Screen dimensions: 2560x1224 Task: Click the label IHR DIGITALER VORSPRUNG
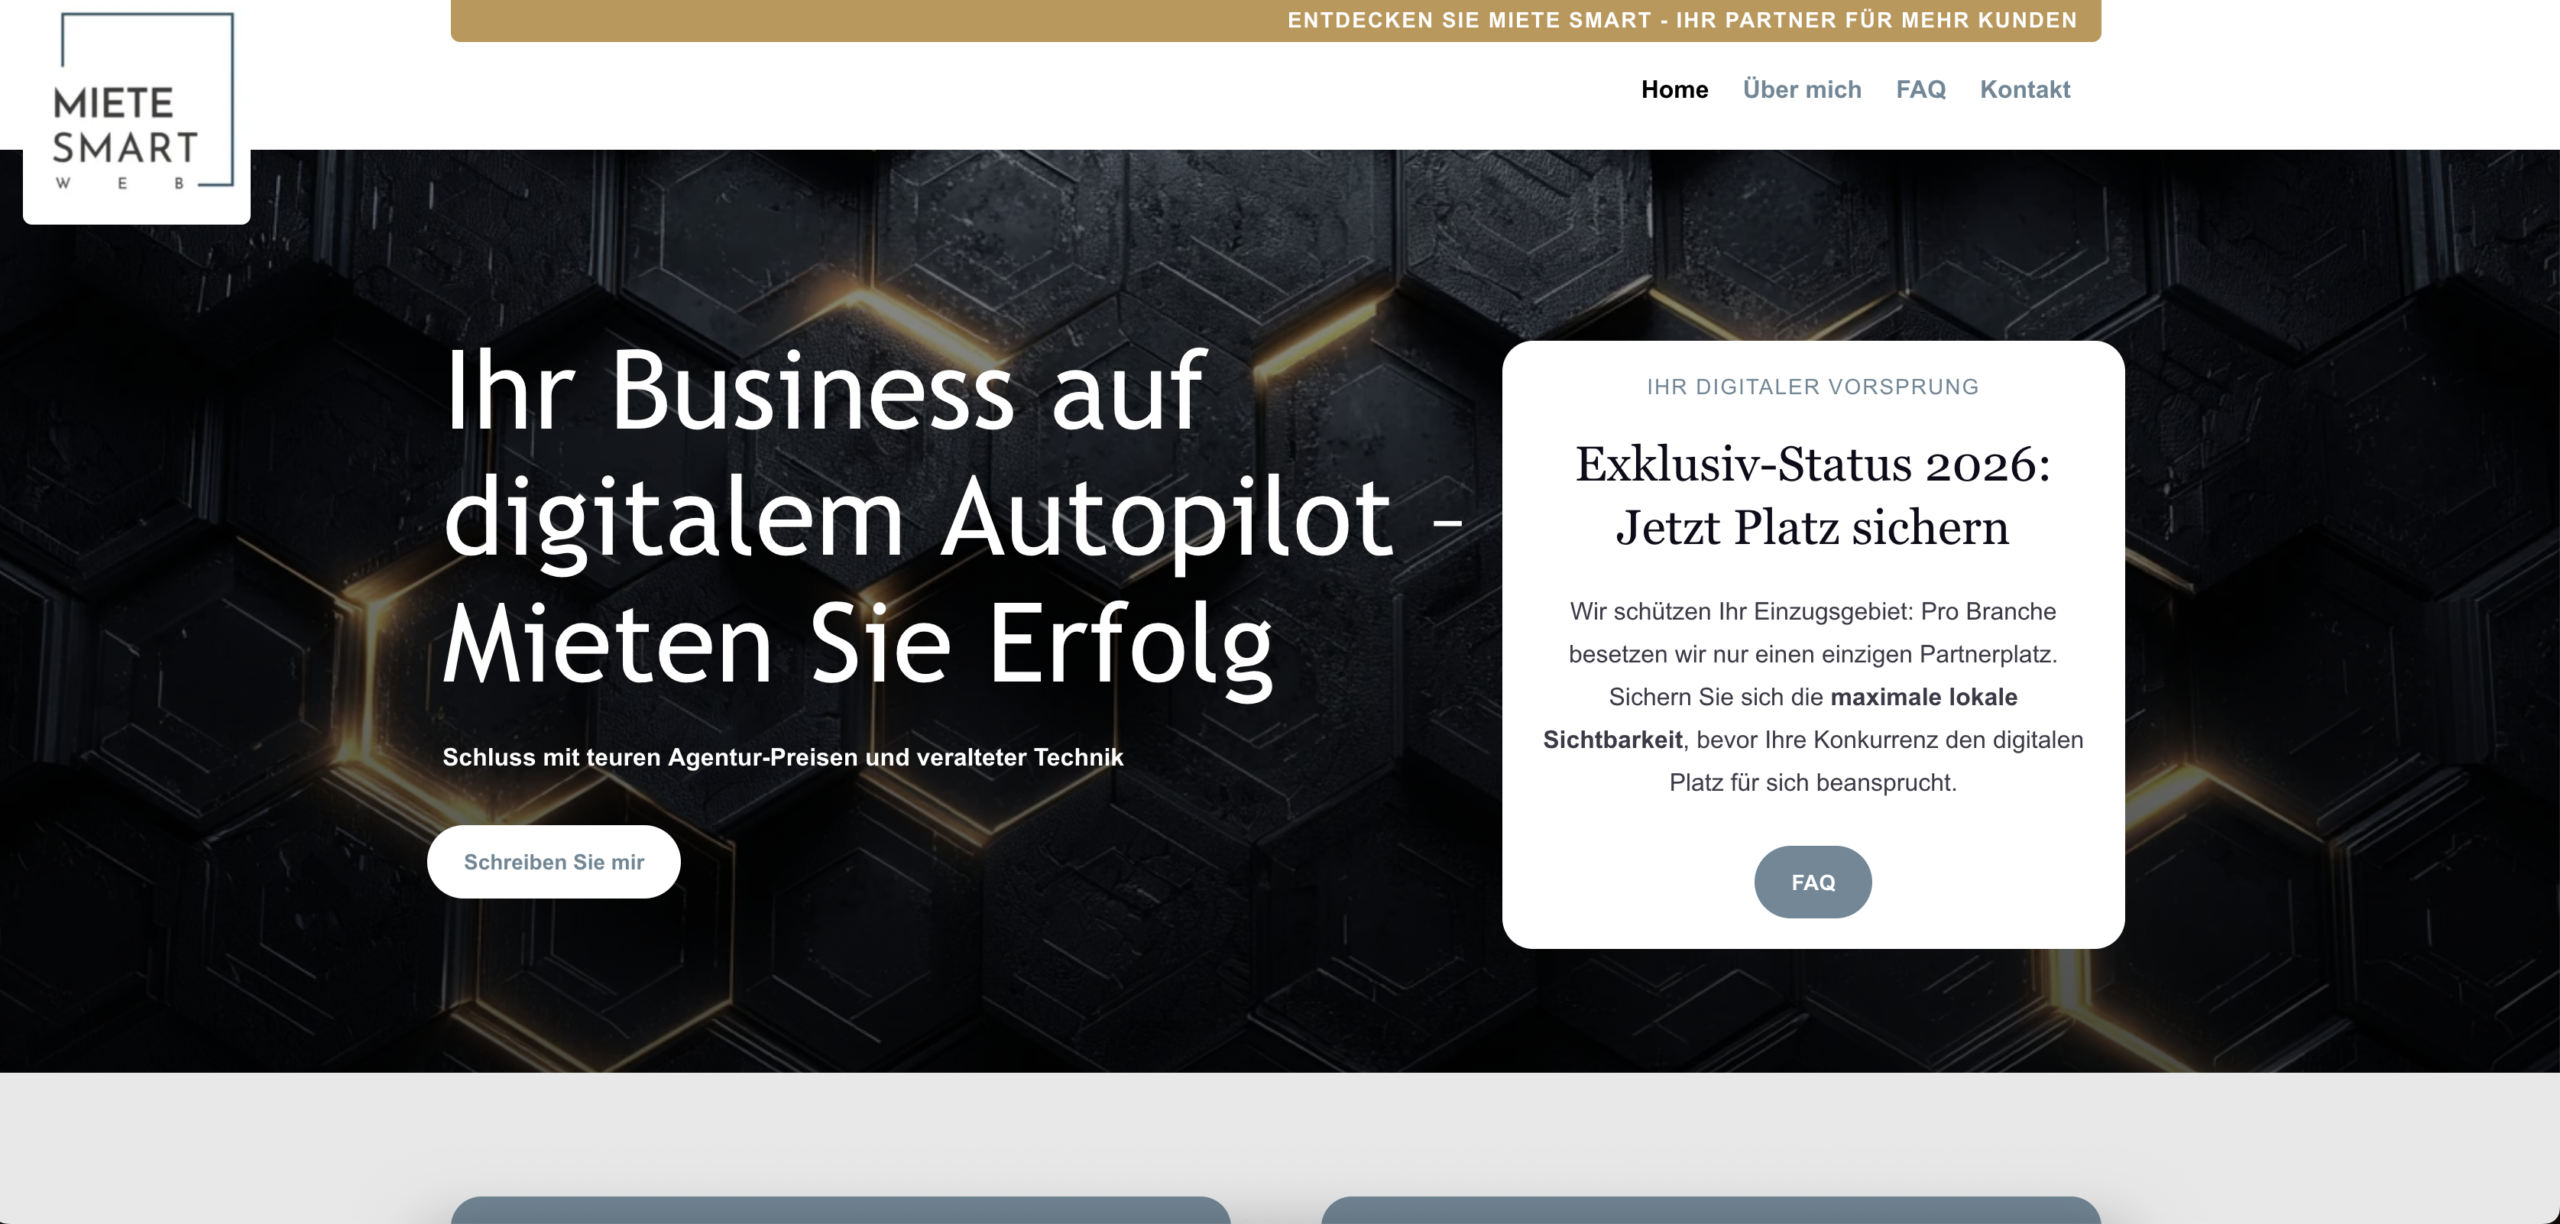(x=1813, y=387)
